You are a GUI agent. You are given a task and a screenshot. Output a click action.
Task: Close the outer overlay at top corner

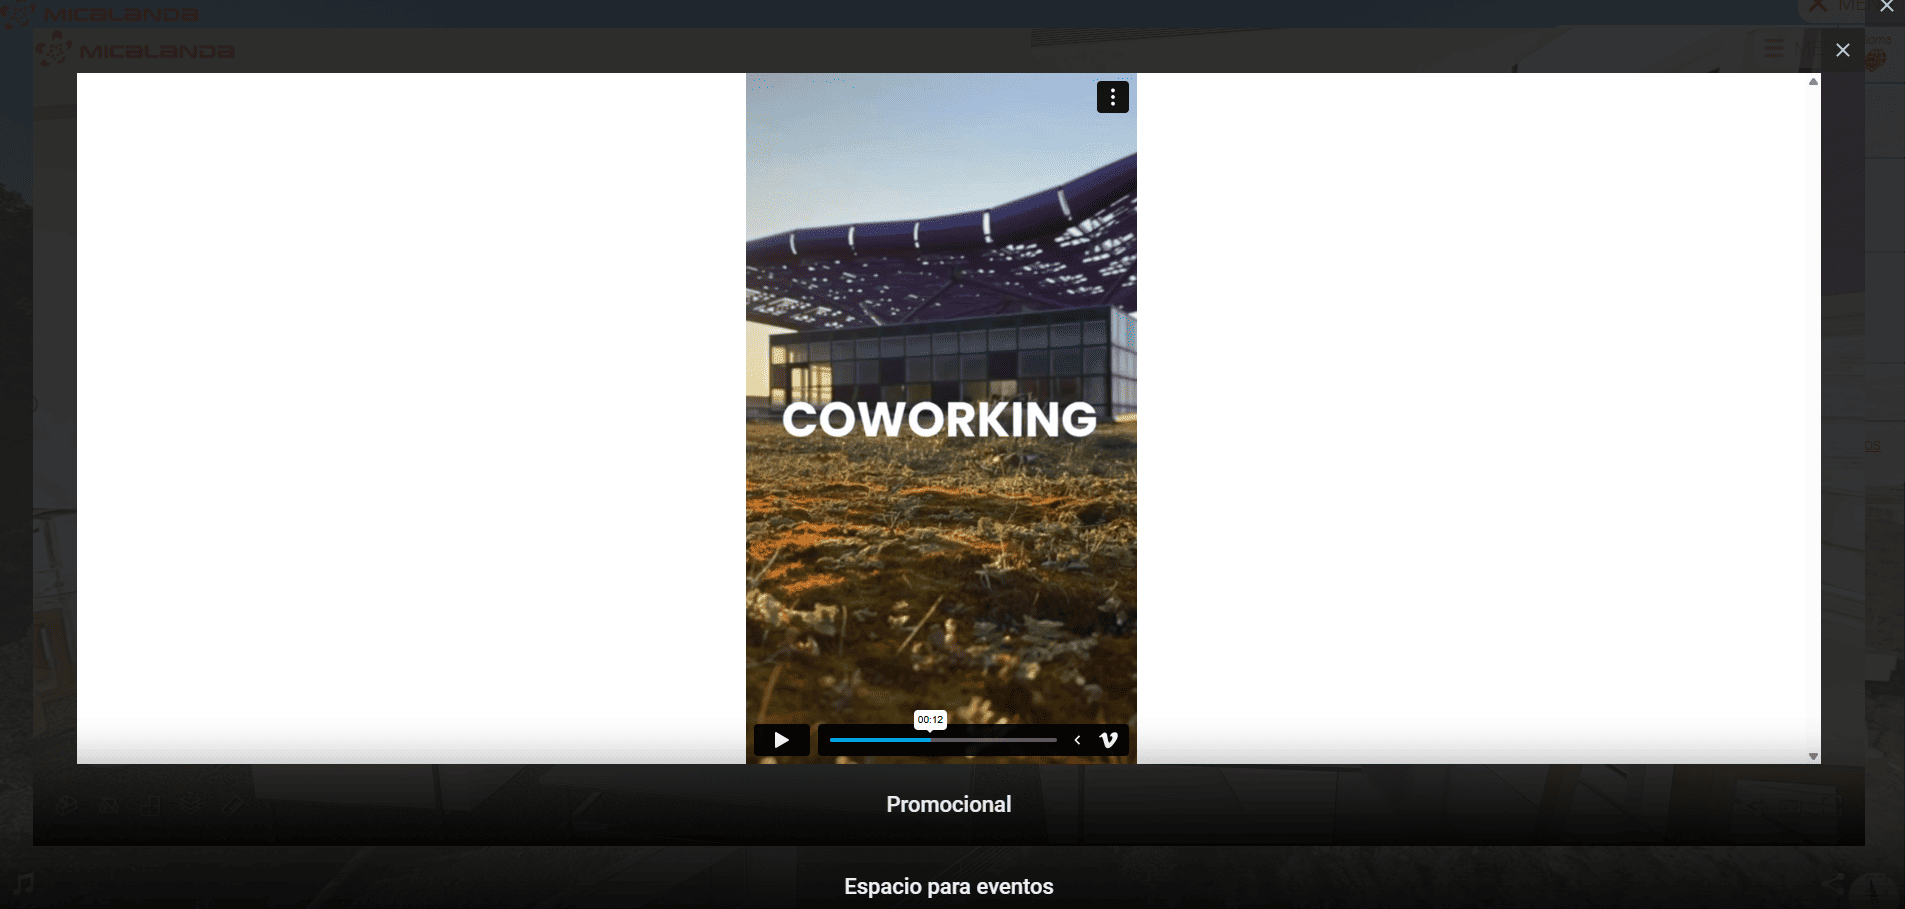click(1886, 7)
